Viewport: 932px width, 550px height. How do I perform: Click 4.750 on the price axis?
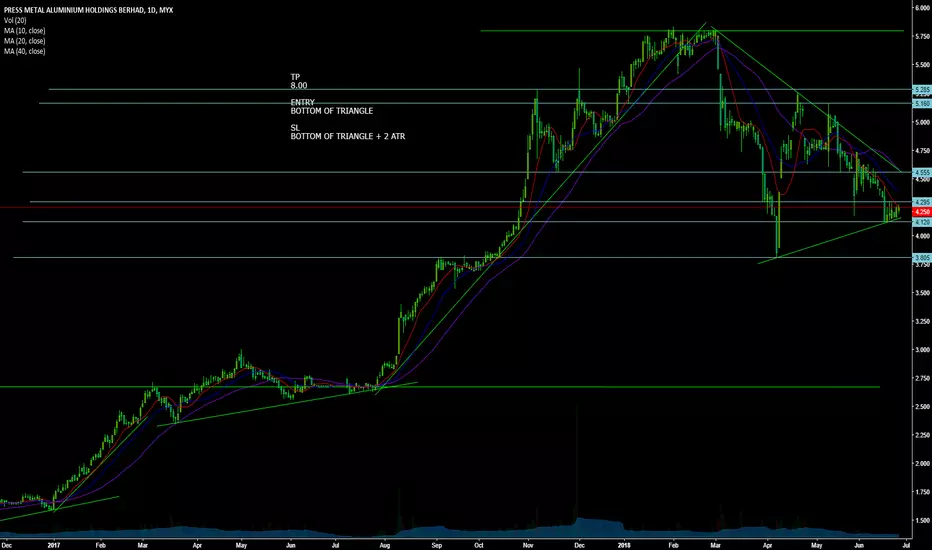[922, 151]
